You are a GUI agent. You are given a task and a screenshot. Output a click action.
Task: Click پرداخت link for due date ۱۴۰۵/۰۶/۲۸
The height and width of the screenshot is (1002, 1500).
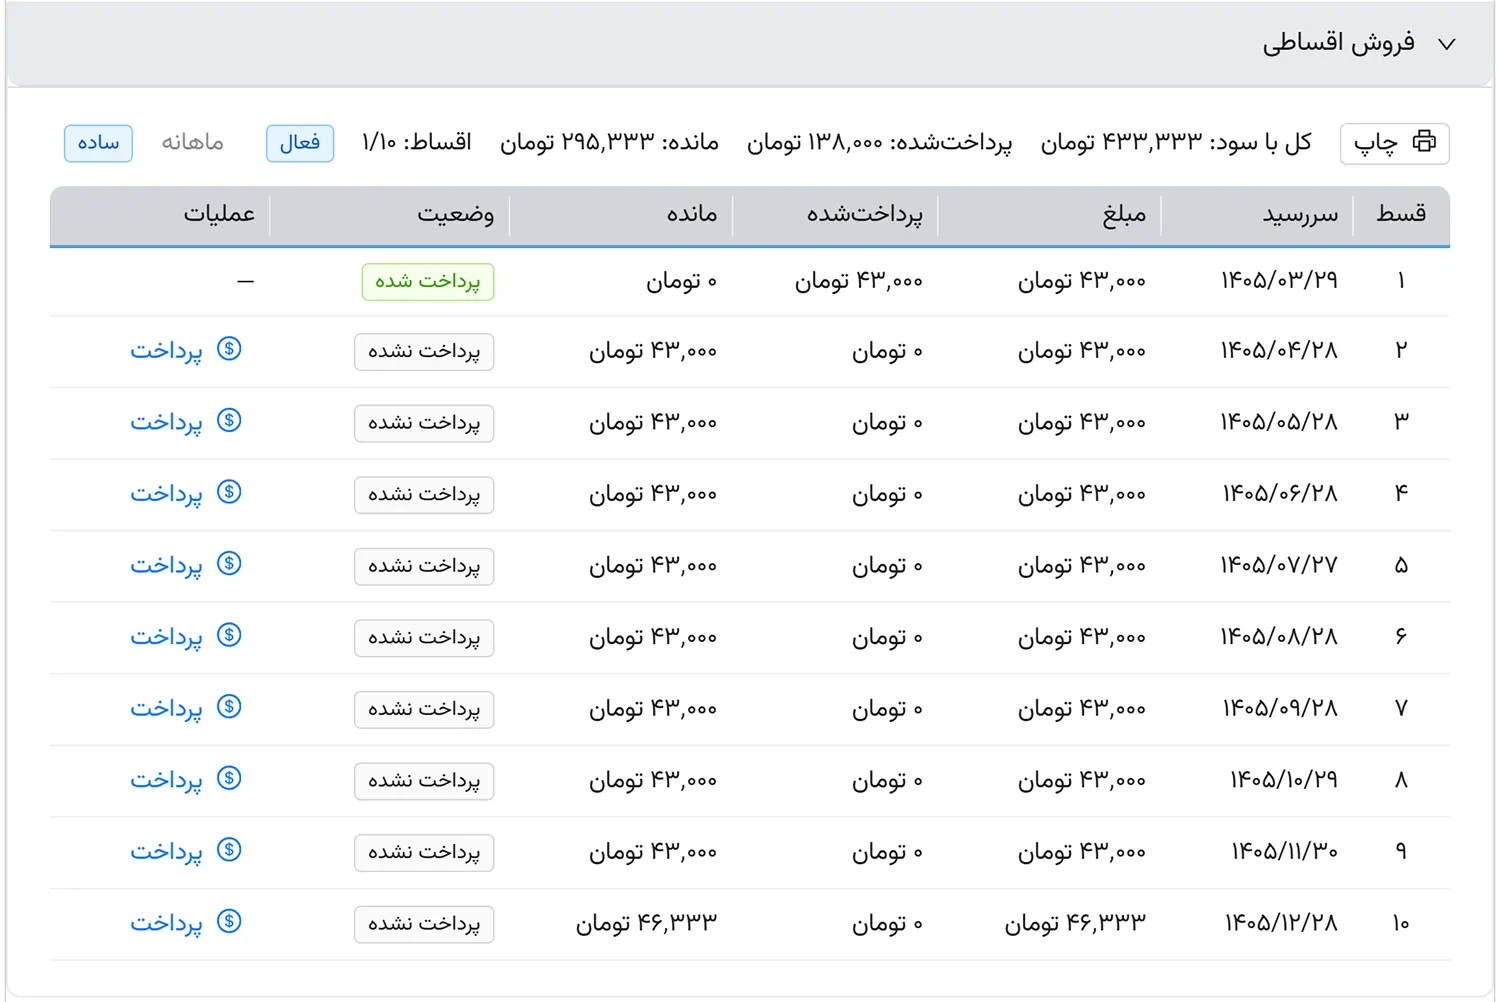pos(166,494)
